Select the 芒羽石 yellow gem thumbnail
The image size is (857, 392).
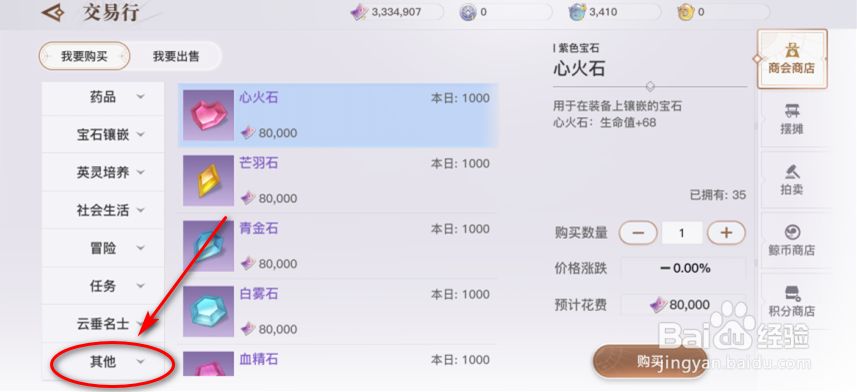pyautogui.click(x=208, y=180)
